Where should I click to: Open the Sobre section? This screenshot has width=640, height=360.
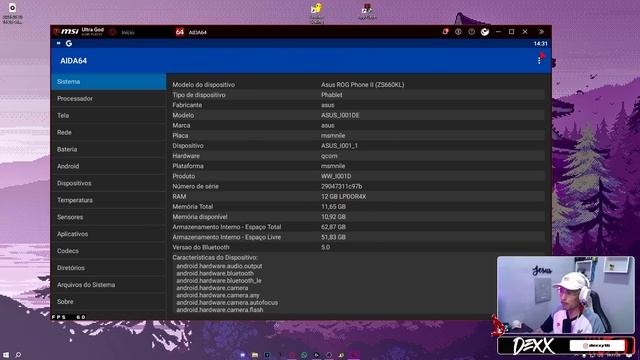pos(108,302)
